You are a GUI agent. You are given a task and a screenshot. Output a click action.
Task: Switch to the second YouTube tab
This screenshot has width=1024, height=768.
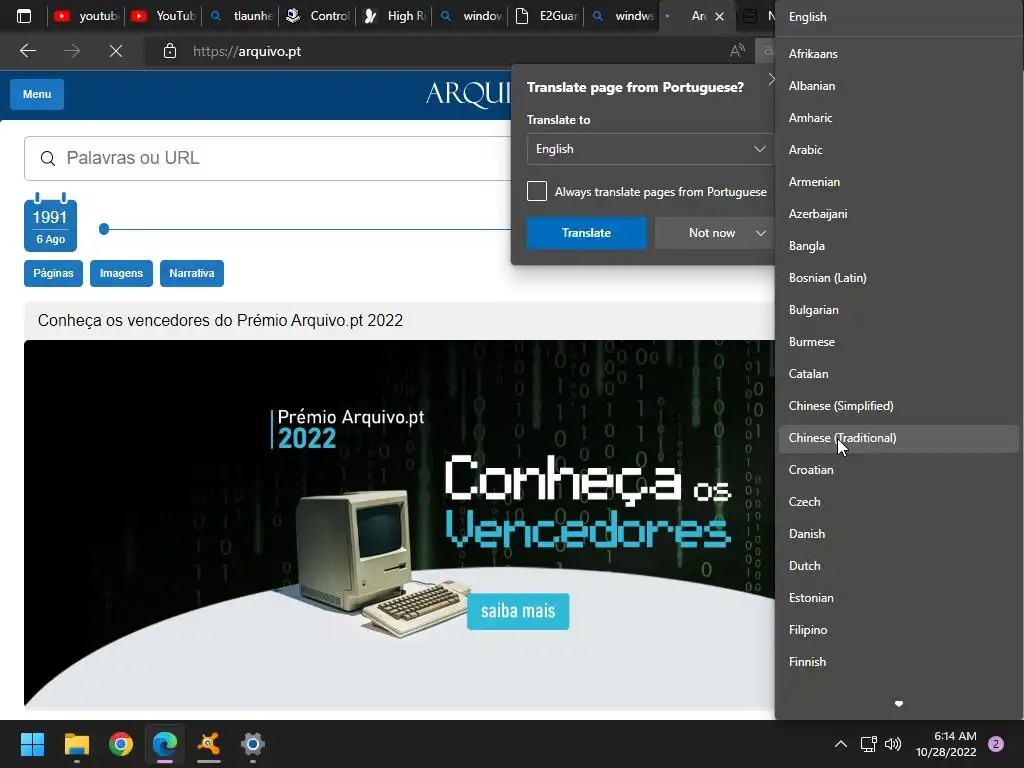pos(164,16)
